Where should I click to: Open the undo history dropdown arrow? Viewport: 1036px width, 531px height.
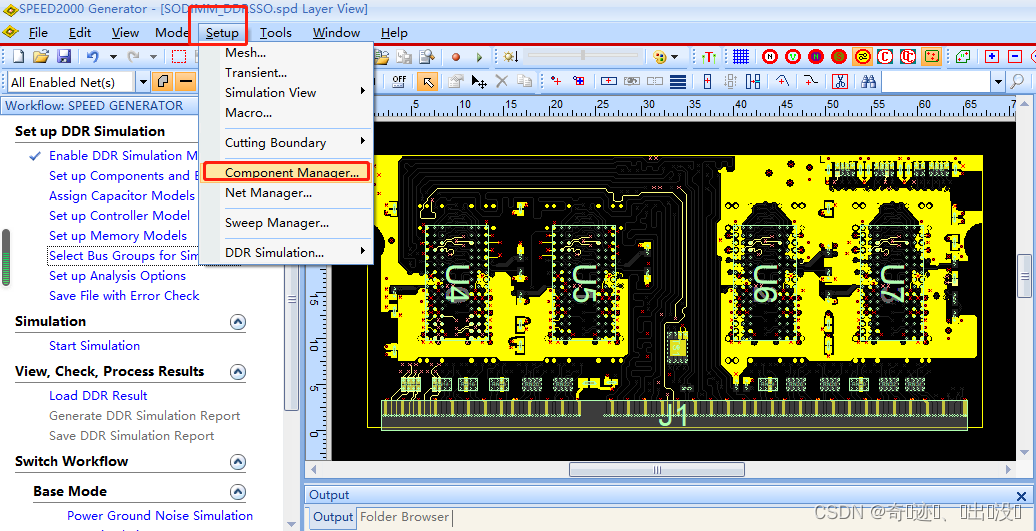click(112, 57)
